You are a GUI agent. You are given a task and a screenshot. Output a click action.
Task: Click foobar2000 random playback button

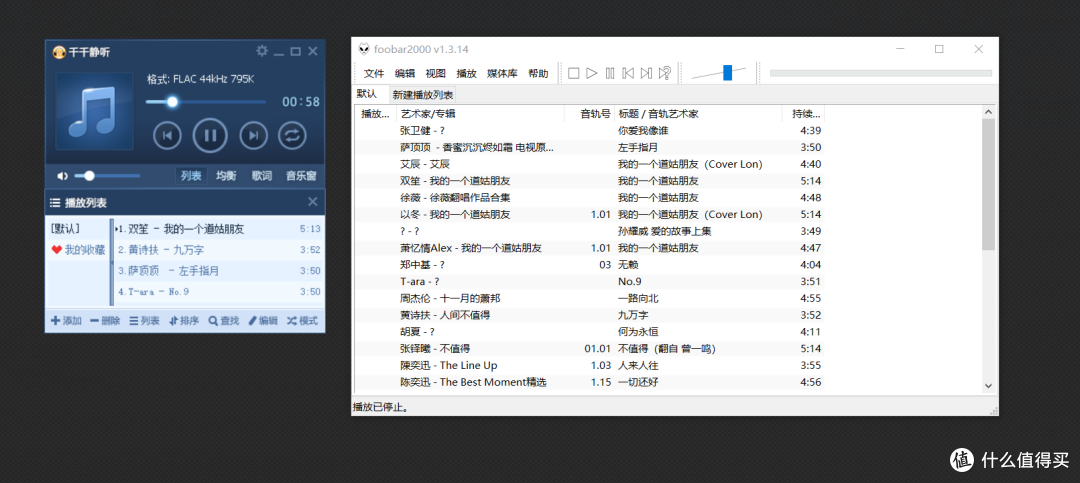click(x=665, y=73)
